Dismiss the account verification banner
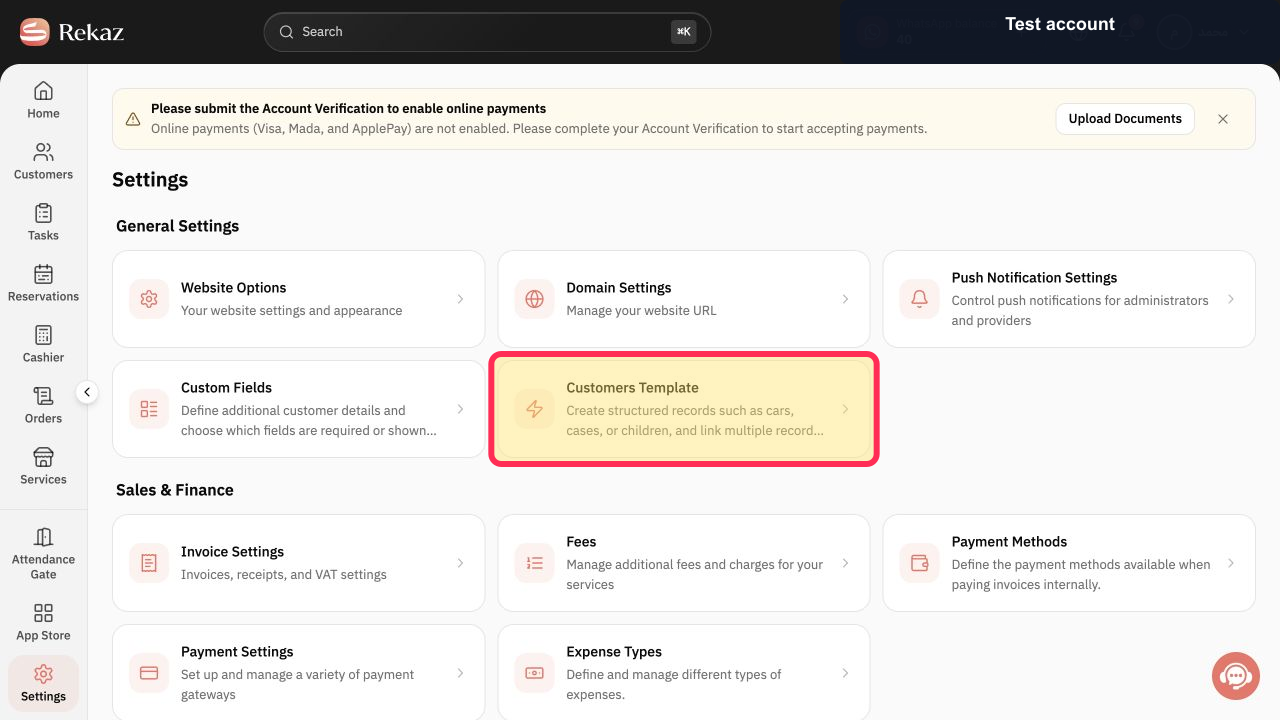The width and height of the screenshot is (1280, 720). coord(1223,119)
